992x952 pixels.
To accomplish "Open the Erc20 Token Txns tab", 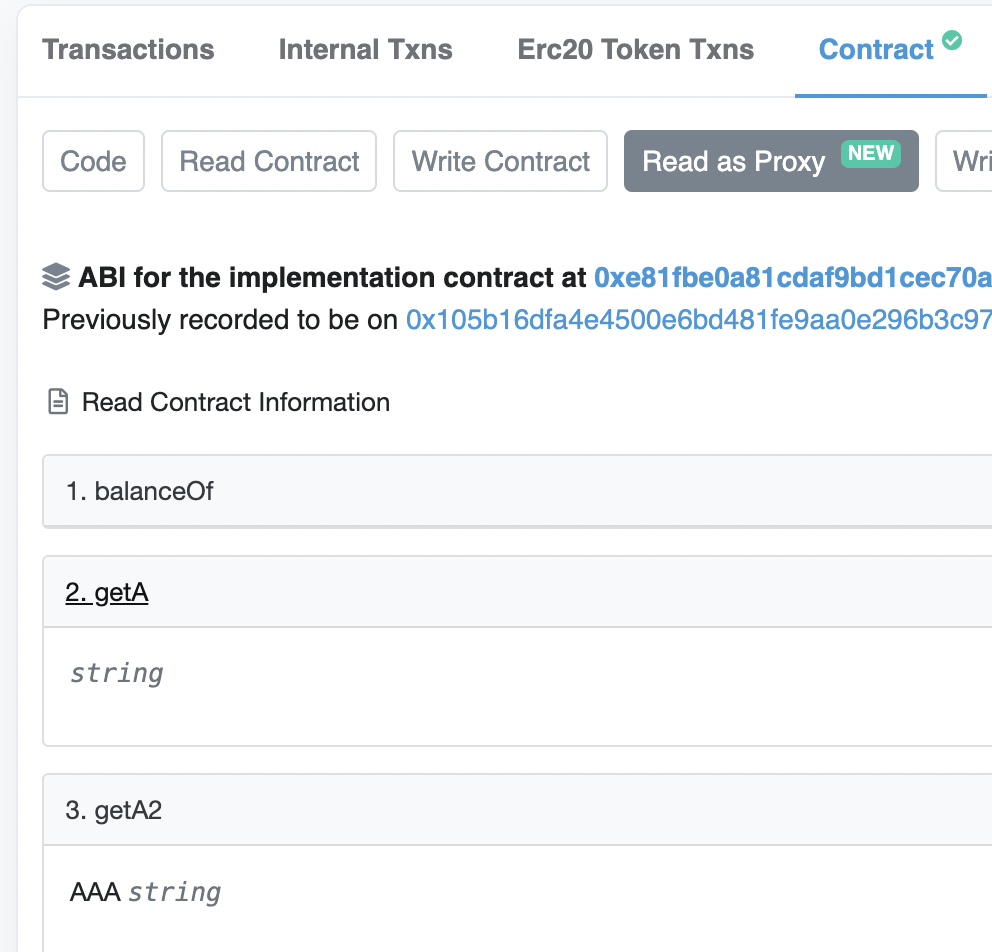I will click(636, 49).
